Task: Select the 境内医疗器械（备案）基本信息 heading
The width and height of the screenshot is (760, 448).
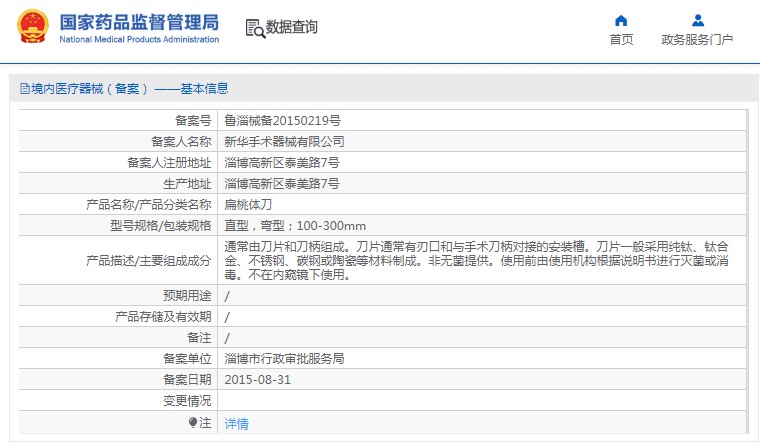Action: tap(129, 88)
